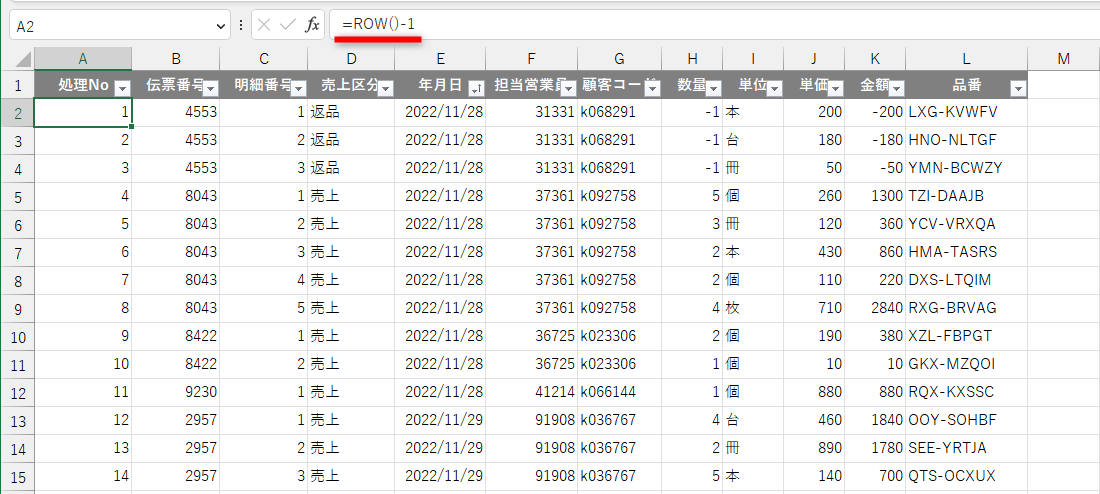The width and height of the screenshot is (1100, 494).
Task: Click the Insert Function fx icon
Action: point(312,25)
